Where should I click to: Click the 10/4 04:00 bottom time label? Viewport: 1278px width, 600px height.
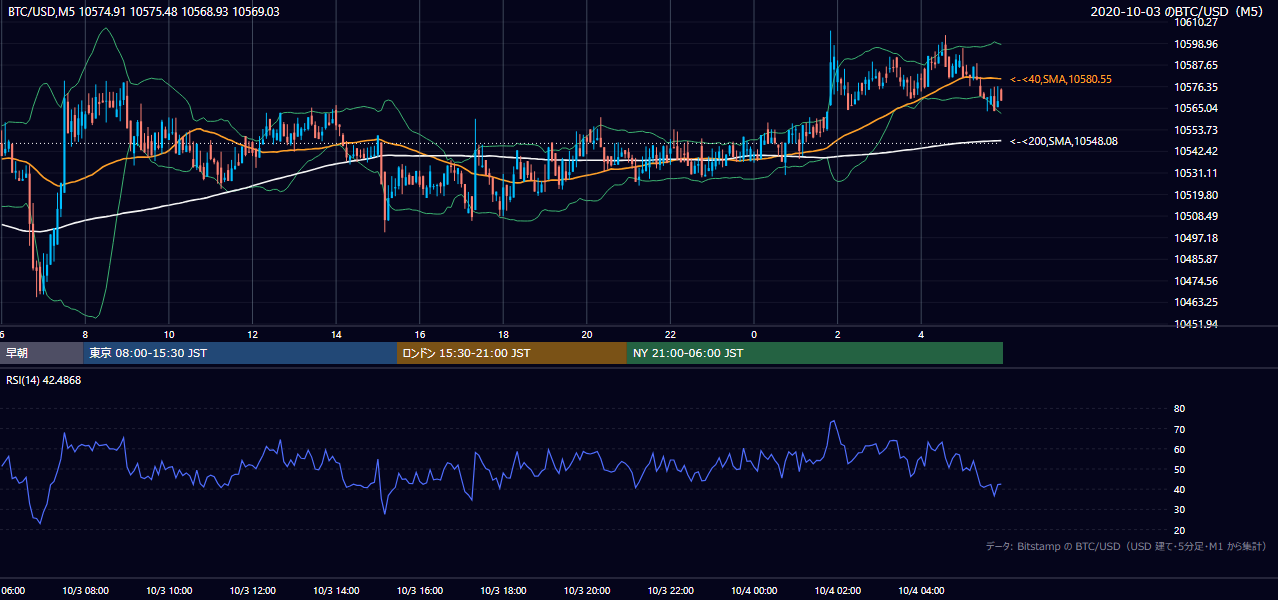[921, 591]
